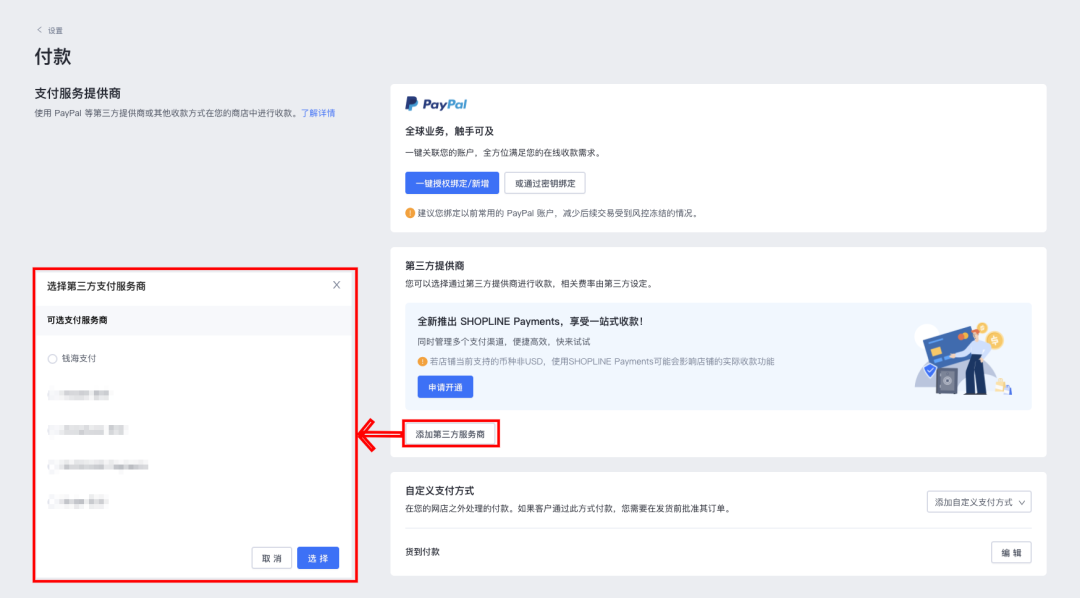Click the 或通过密钥绑定 button
This screenshot has width=1080, height=598.
(x=543, y=183)
